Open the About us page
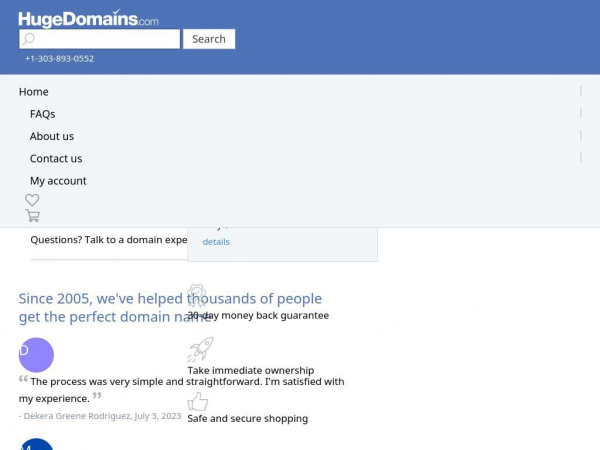This screenshot has width=600, height=450. [52, 136]
